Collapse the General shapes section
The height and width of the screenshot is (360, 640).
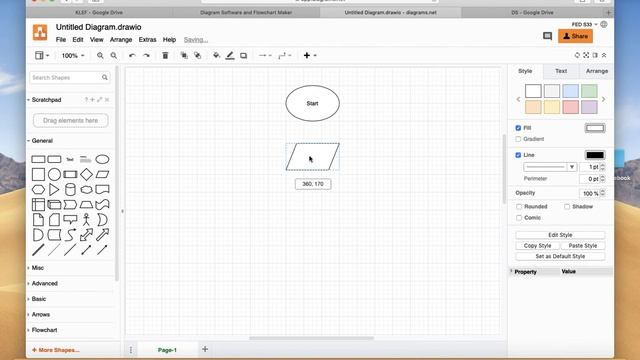coord(42,140)
